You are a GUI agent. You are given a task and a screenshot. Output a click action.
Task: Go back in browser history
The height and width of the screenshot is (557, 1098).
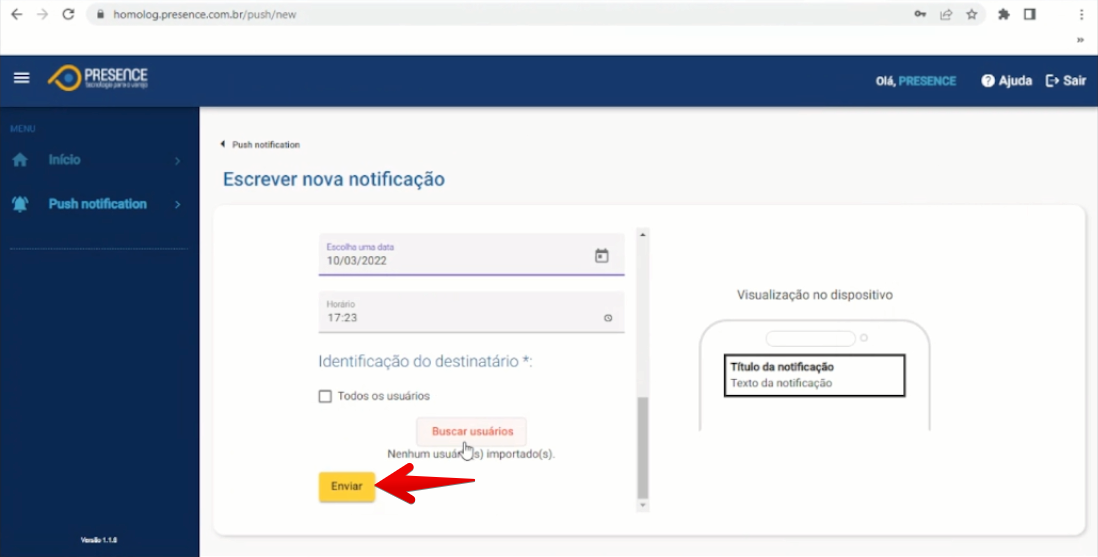[17, 14]
